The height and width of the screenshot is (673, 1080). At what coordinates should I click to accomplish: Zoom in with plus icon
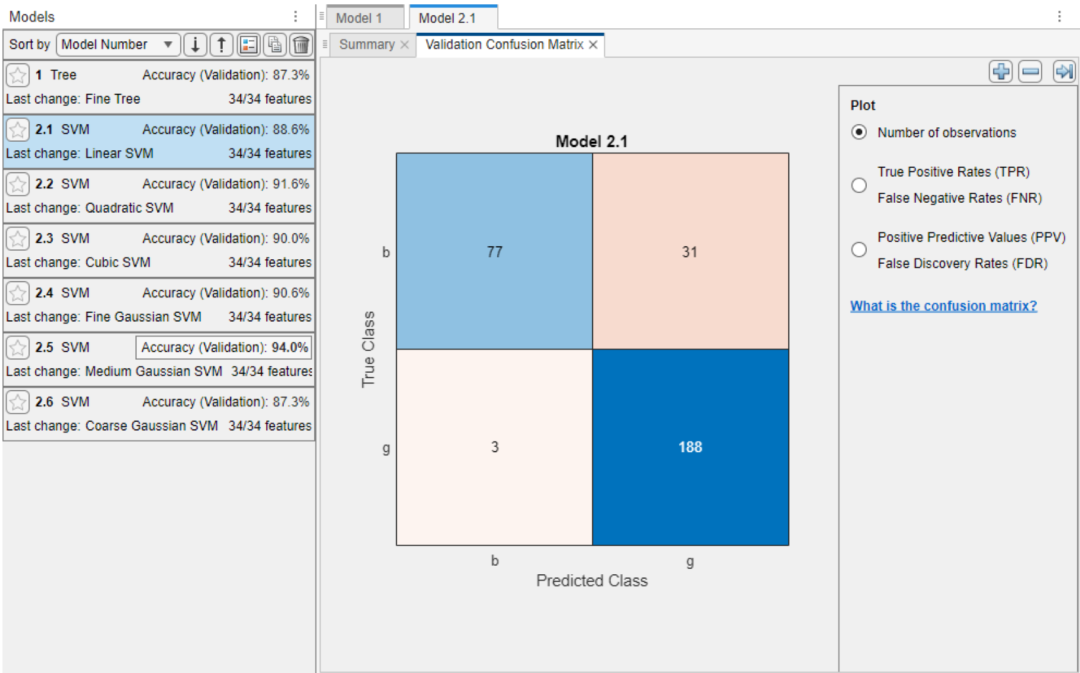(1001, 71)
